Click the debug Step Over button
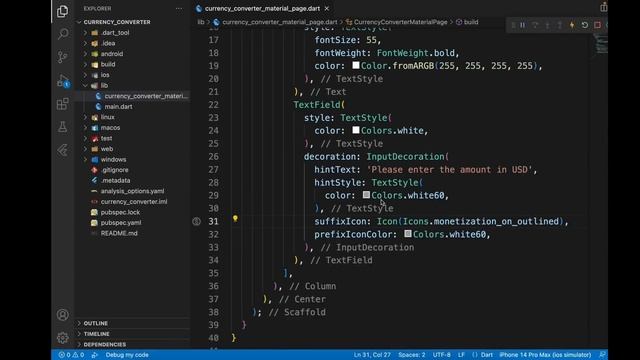640x360 pixels. [x=535, y=25]
